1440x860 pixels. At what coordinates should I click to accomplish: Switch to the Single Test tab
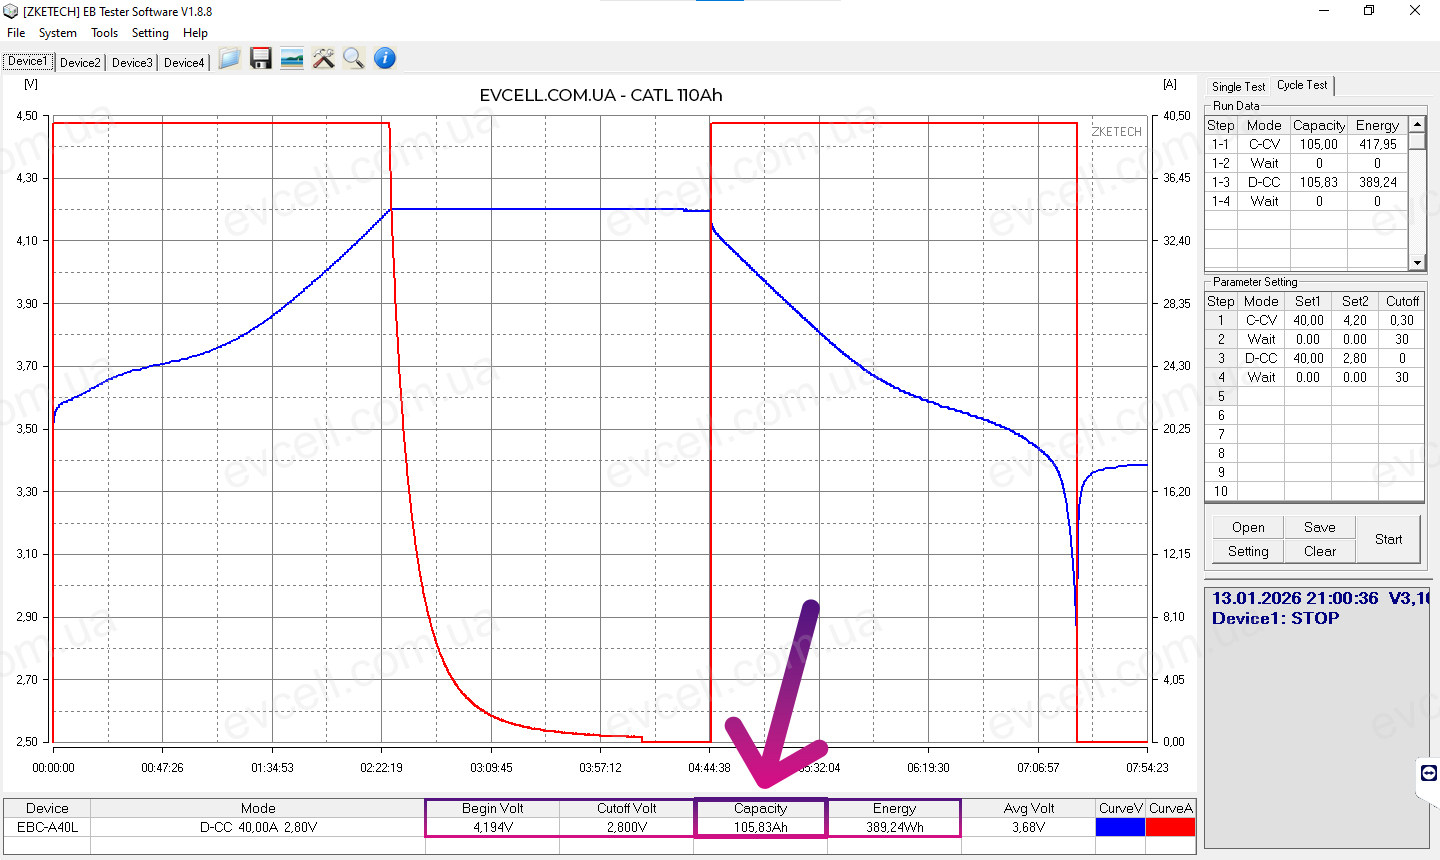(x=1238, y=87)
